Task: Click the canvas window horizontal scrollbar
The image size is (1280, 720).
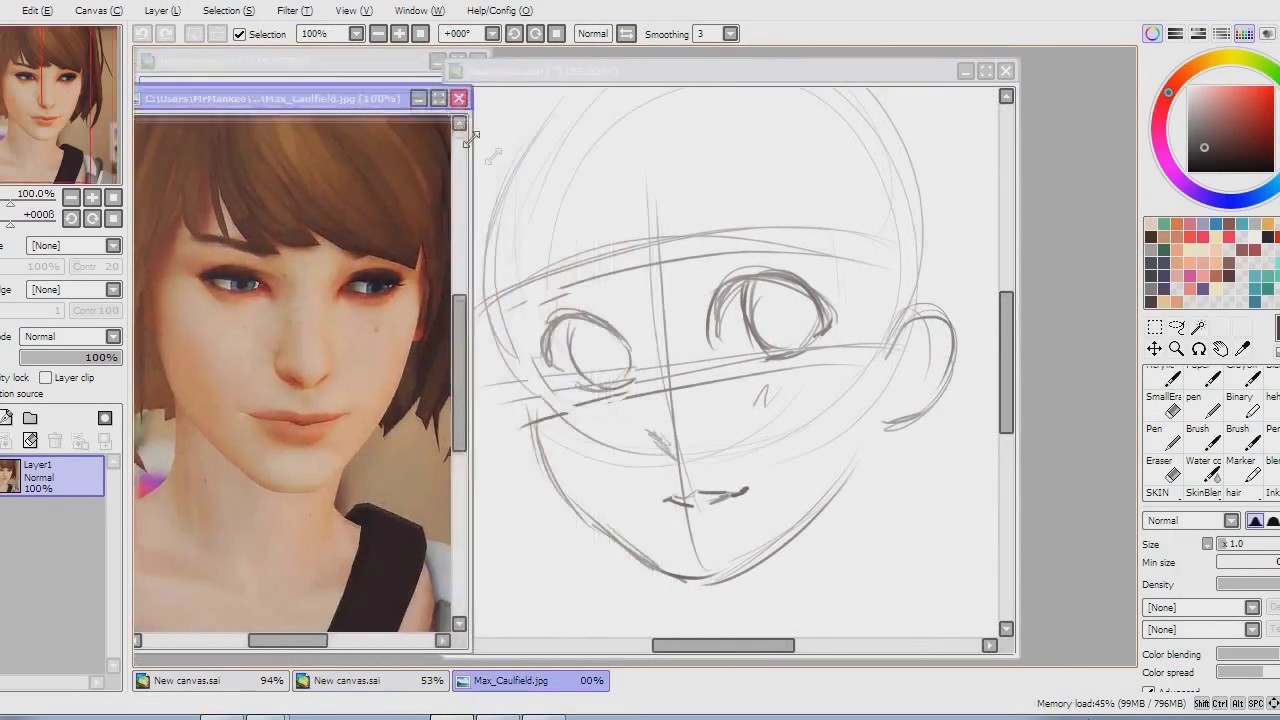Action: [x=723, y=646]
